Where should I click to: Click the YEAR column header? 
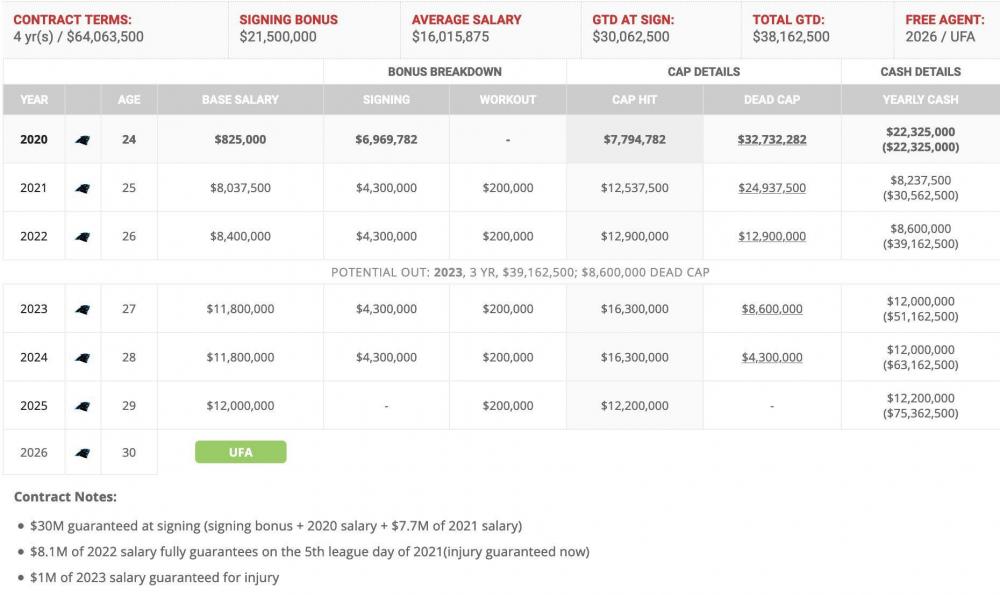[34, 100]
